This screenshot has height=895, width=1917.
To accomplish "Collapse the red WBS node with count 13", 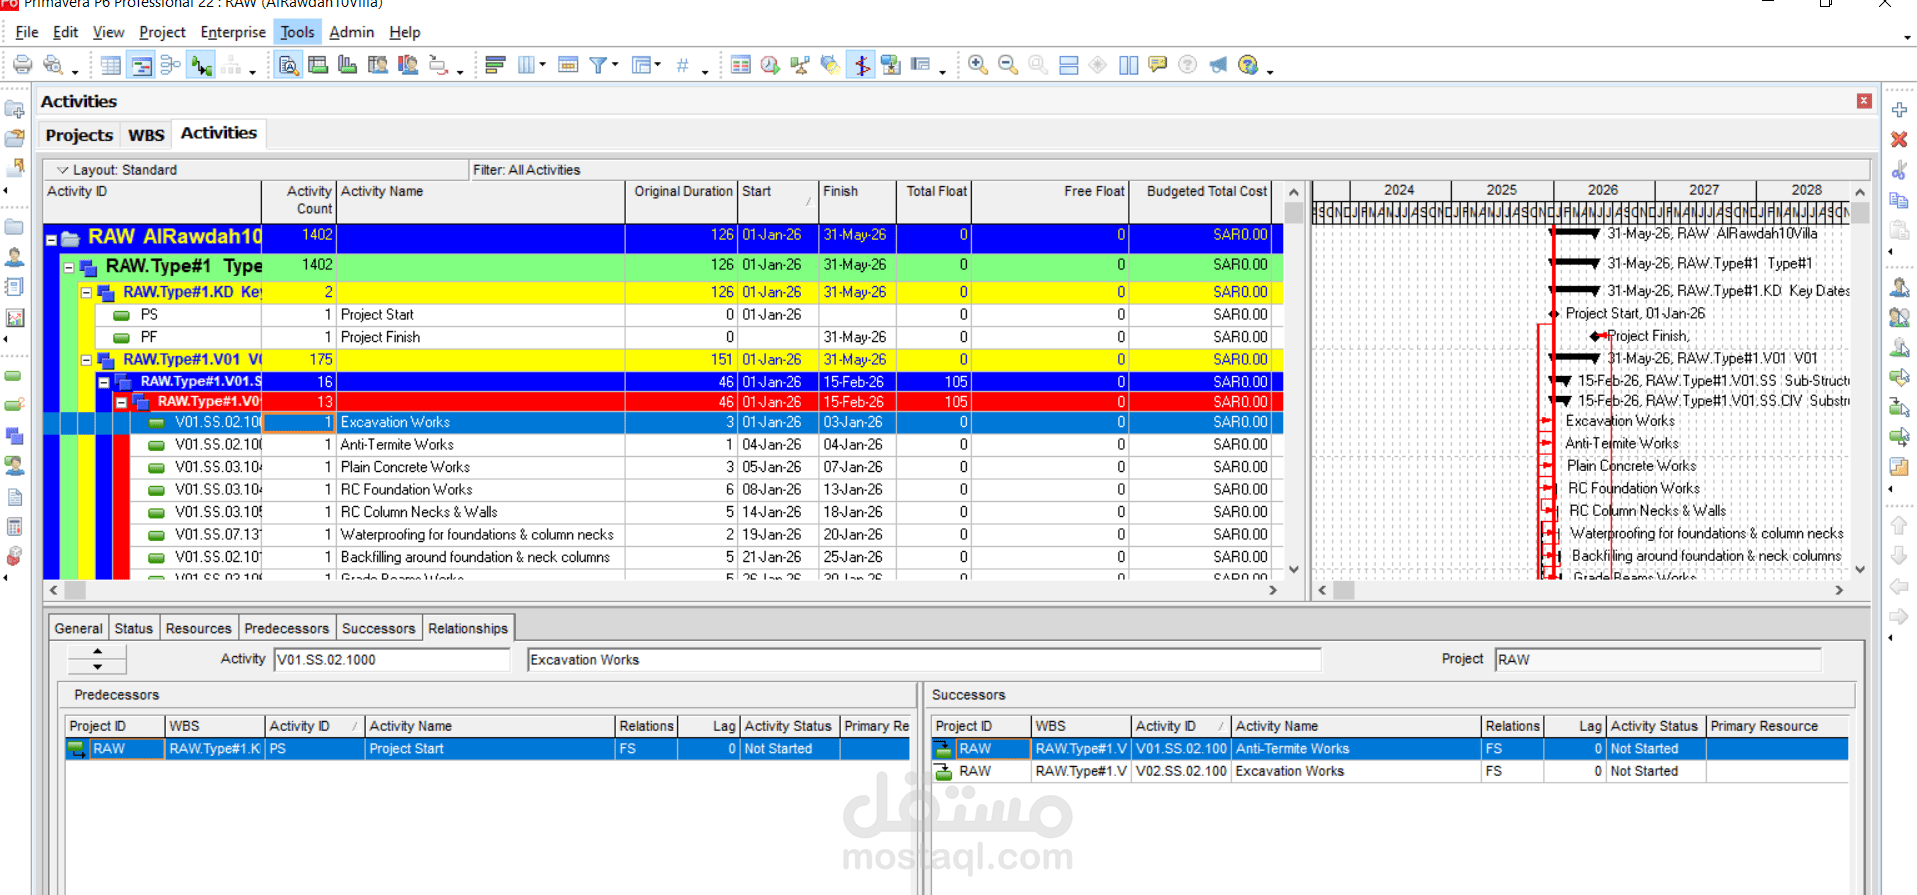I will tap(121, 403).
